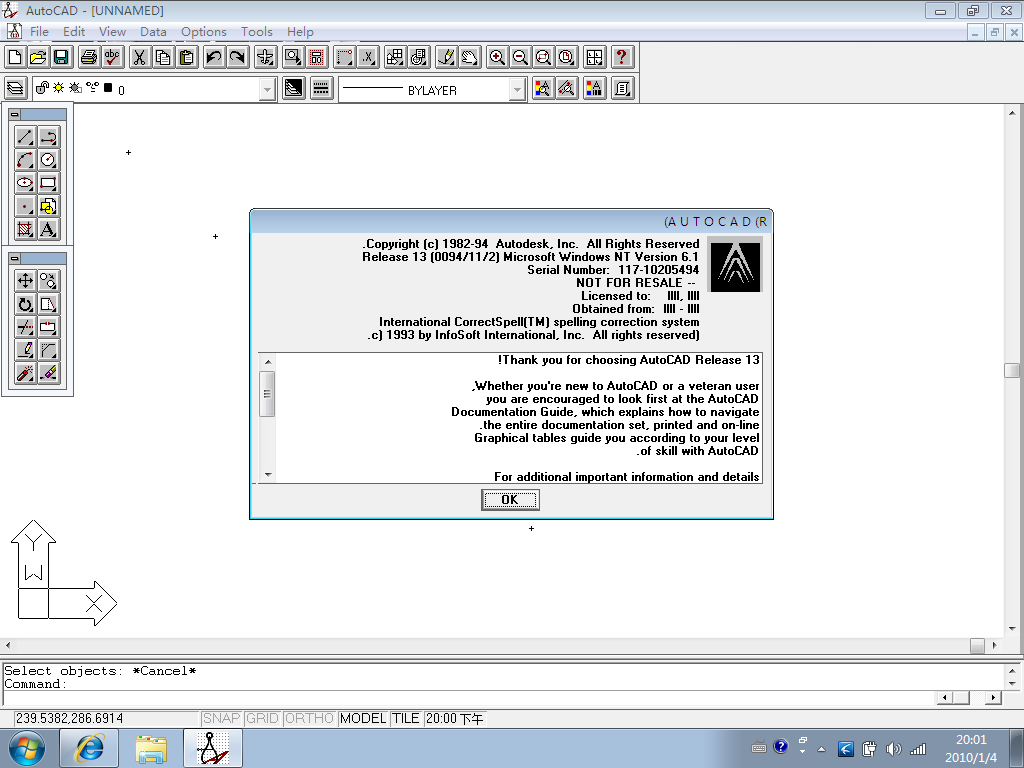Open the Options menu
This screenshot has width=1024, height=768.
point(203,32)
